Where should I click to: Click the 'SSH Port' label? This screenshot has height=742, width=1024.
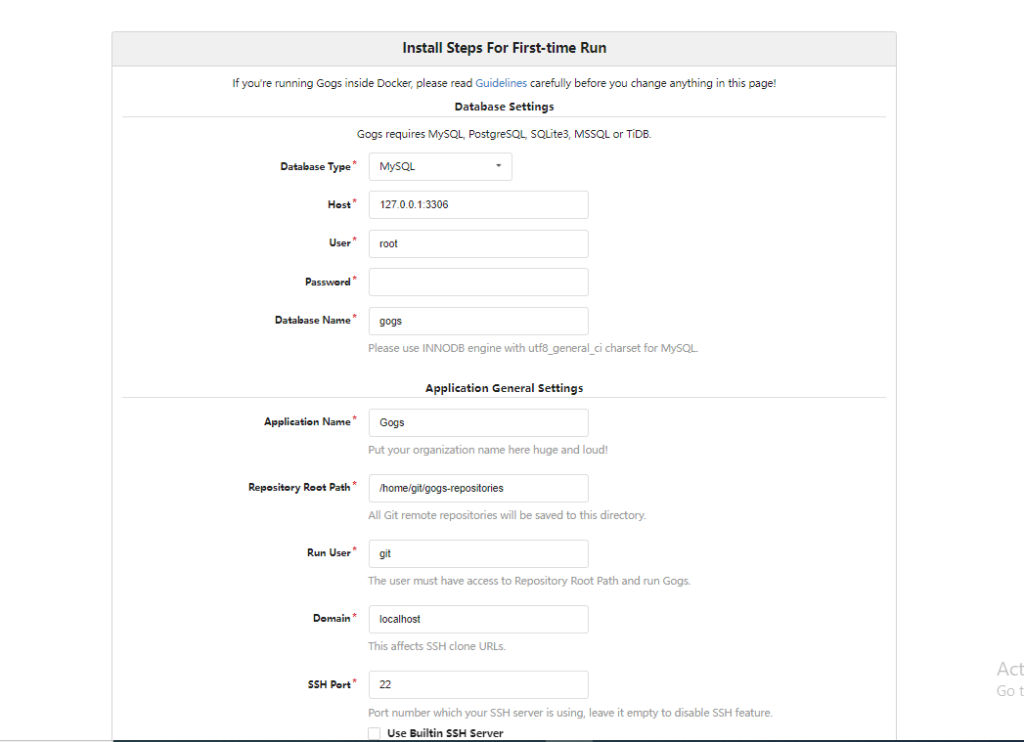329,685
